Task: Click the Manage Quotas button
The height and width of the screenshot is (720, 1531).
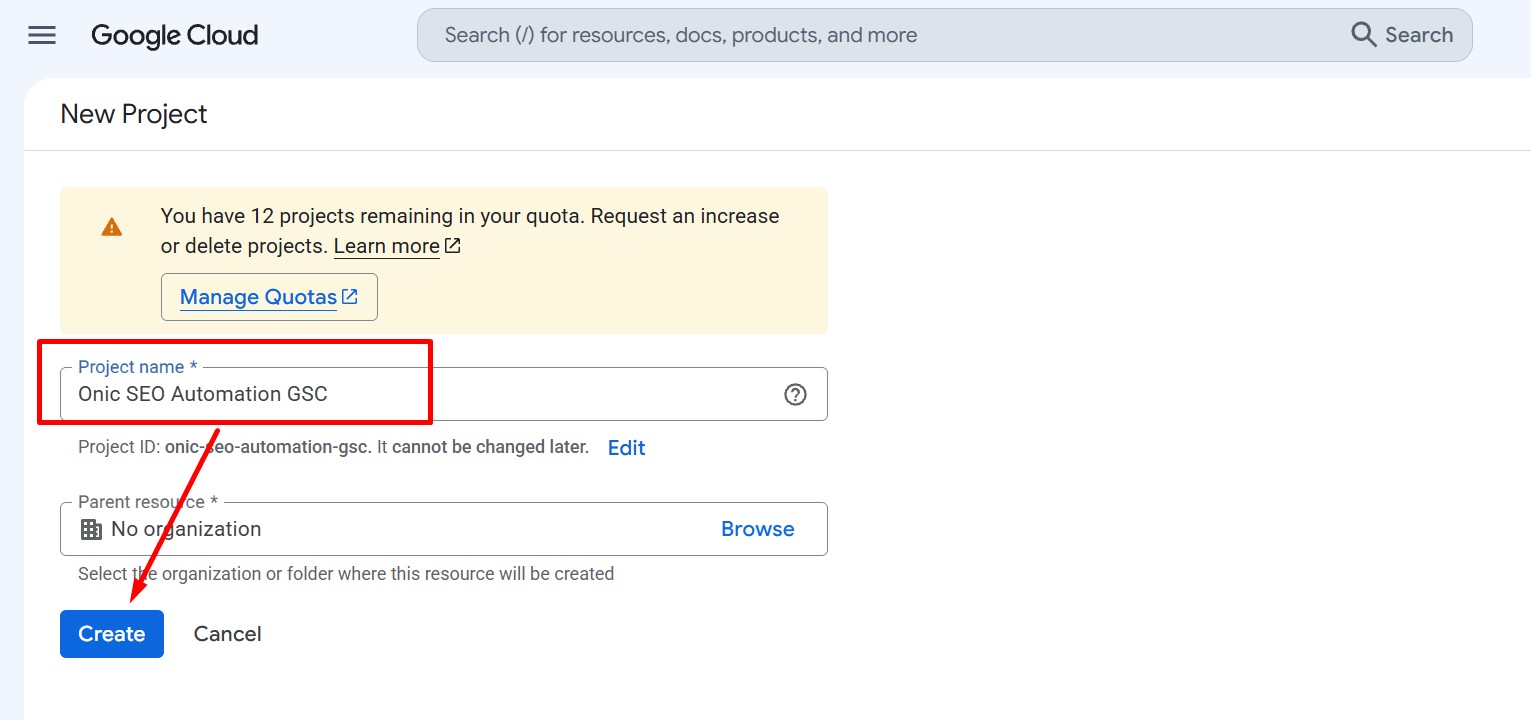Action: pos(269,297)
